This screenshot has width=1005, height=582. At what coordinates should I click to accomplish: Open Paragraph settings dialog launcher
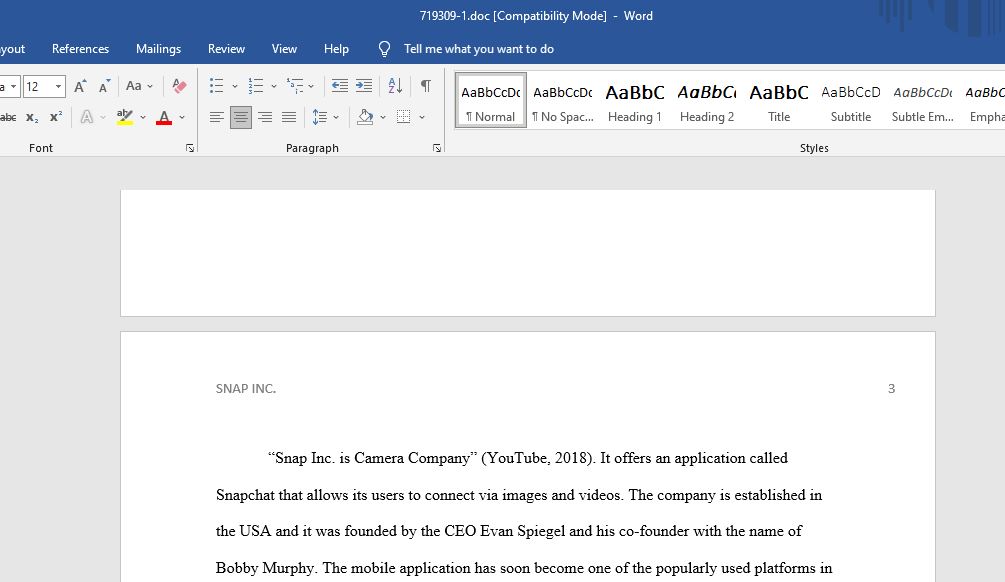click(x=436, y=148)
